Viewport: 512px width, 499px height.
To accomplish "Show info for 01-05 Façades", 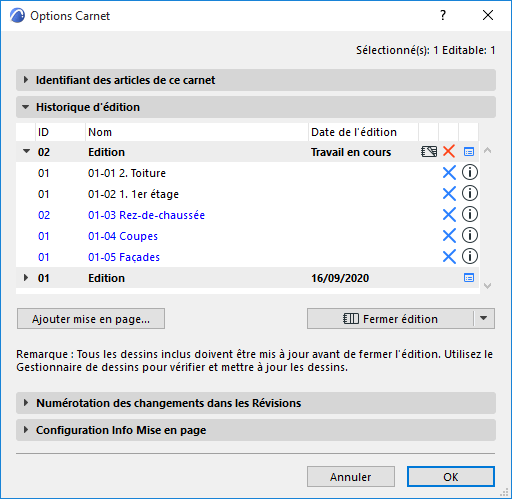I will click(x=470, y=257).
